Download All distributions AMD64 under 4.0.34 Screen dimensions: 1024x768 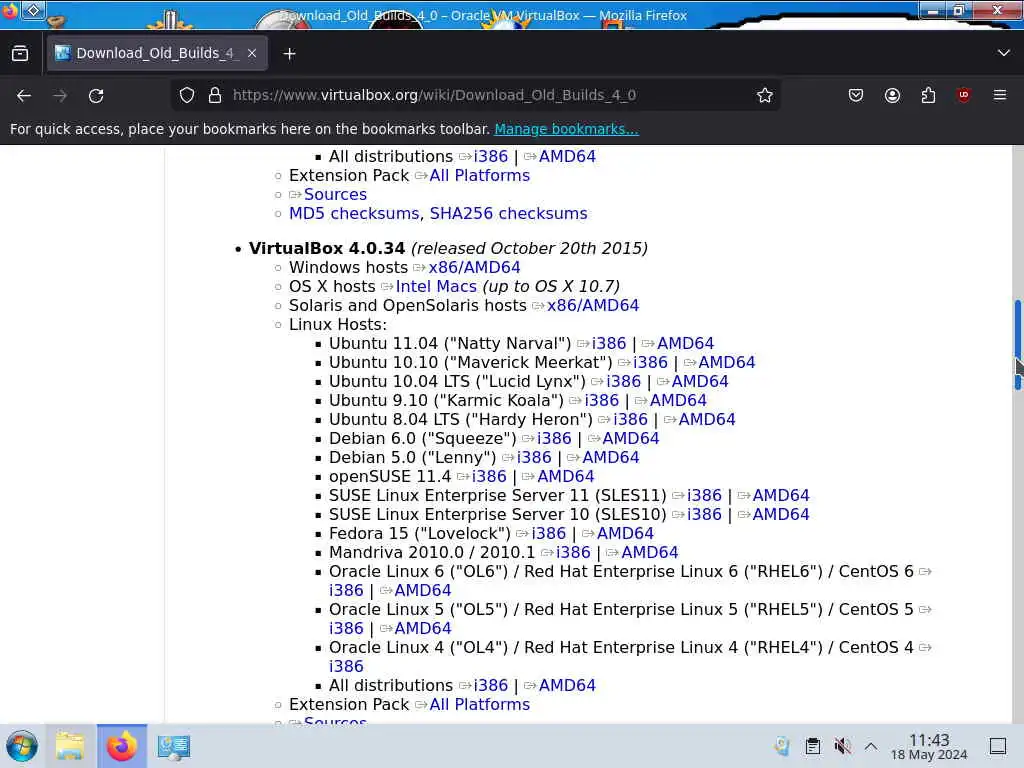568,686
